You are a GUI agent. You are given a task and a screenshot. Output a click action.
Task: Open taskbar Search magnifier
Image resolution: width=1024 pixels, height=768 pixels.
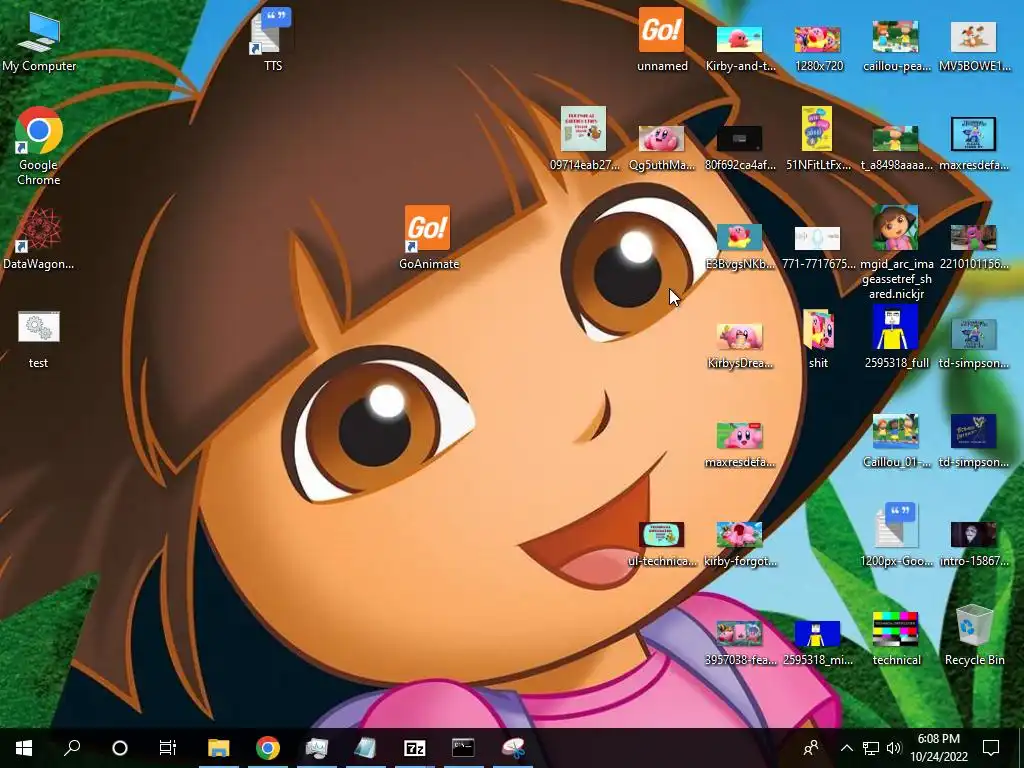pos(72,748)
